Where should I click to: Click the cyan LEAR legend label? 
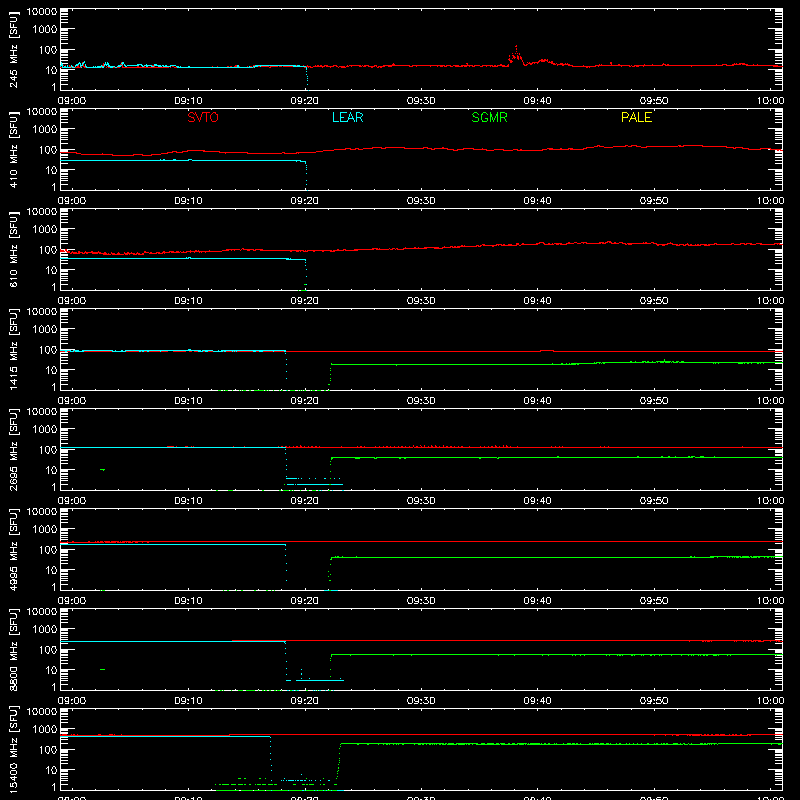pos(347,117)
